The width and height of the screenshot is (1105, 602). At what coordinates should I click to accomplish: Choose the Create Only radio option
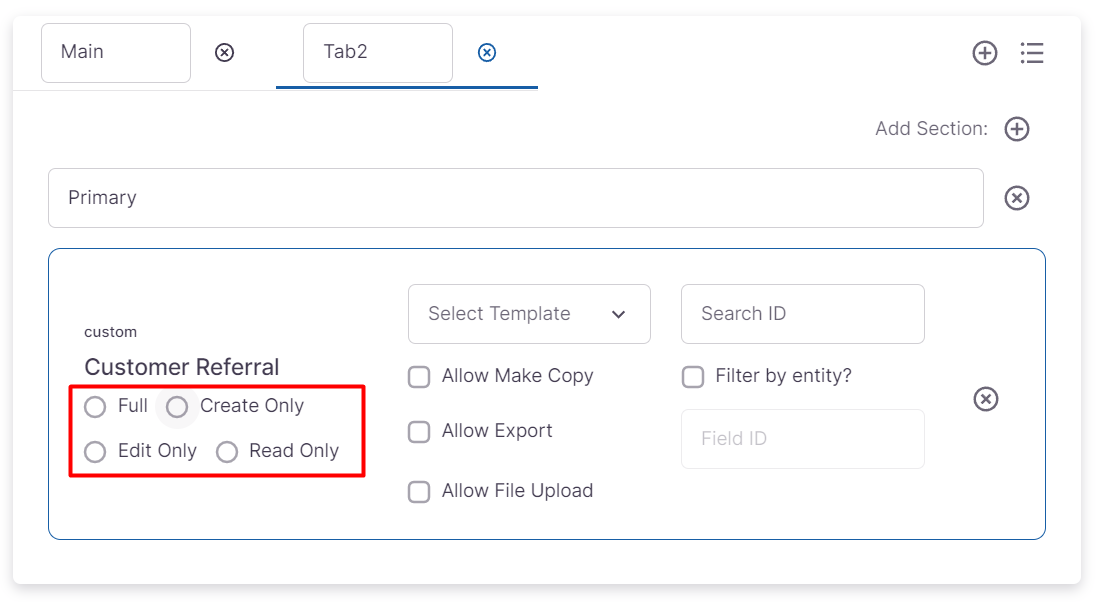pyautogui.click(x=177, y=407)
